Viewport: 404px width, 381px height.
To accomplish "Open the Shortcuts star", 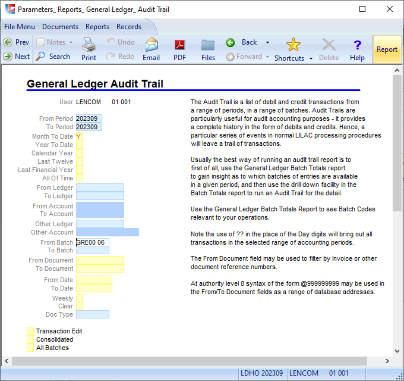I will pos(290,49).
